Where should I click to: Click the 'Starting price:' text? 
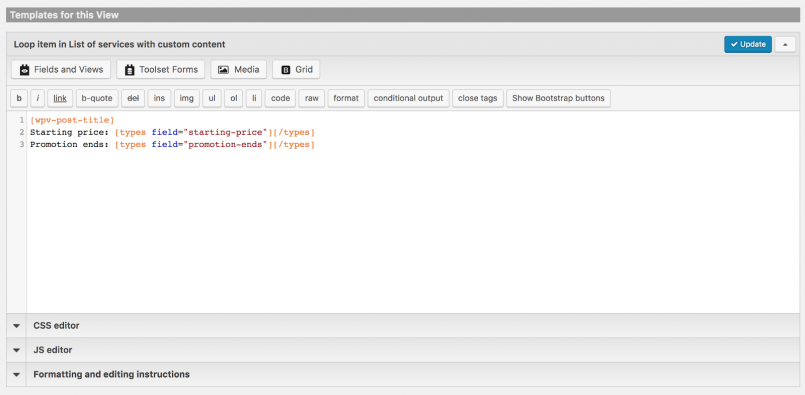70,133
